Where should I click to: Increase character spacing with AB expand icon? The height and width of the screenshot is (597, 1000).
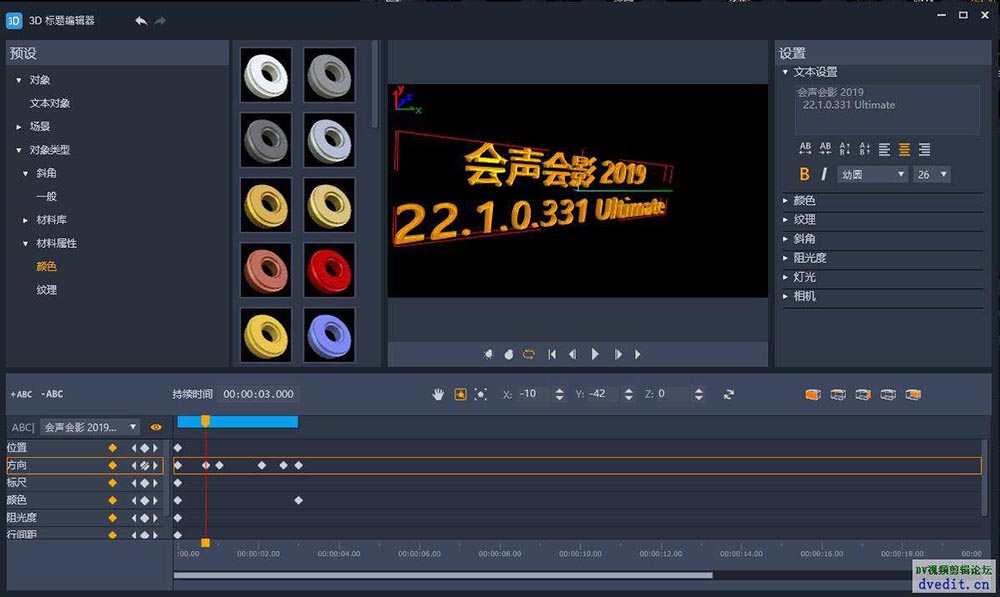805,149
